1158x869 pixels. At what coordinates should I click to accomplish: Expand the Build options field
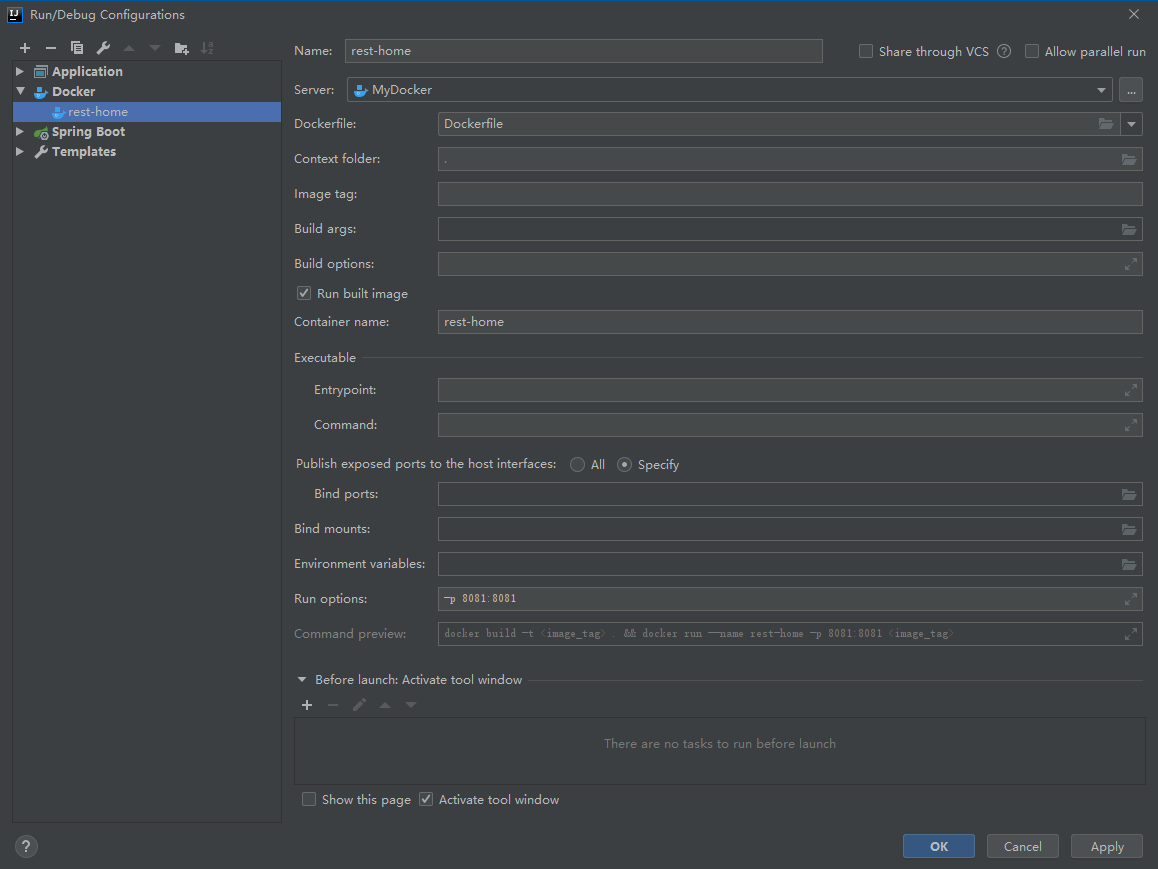click(x=1131, y=264)
